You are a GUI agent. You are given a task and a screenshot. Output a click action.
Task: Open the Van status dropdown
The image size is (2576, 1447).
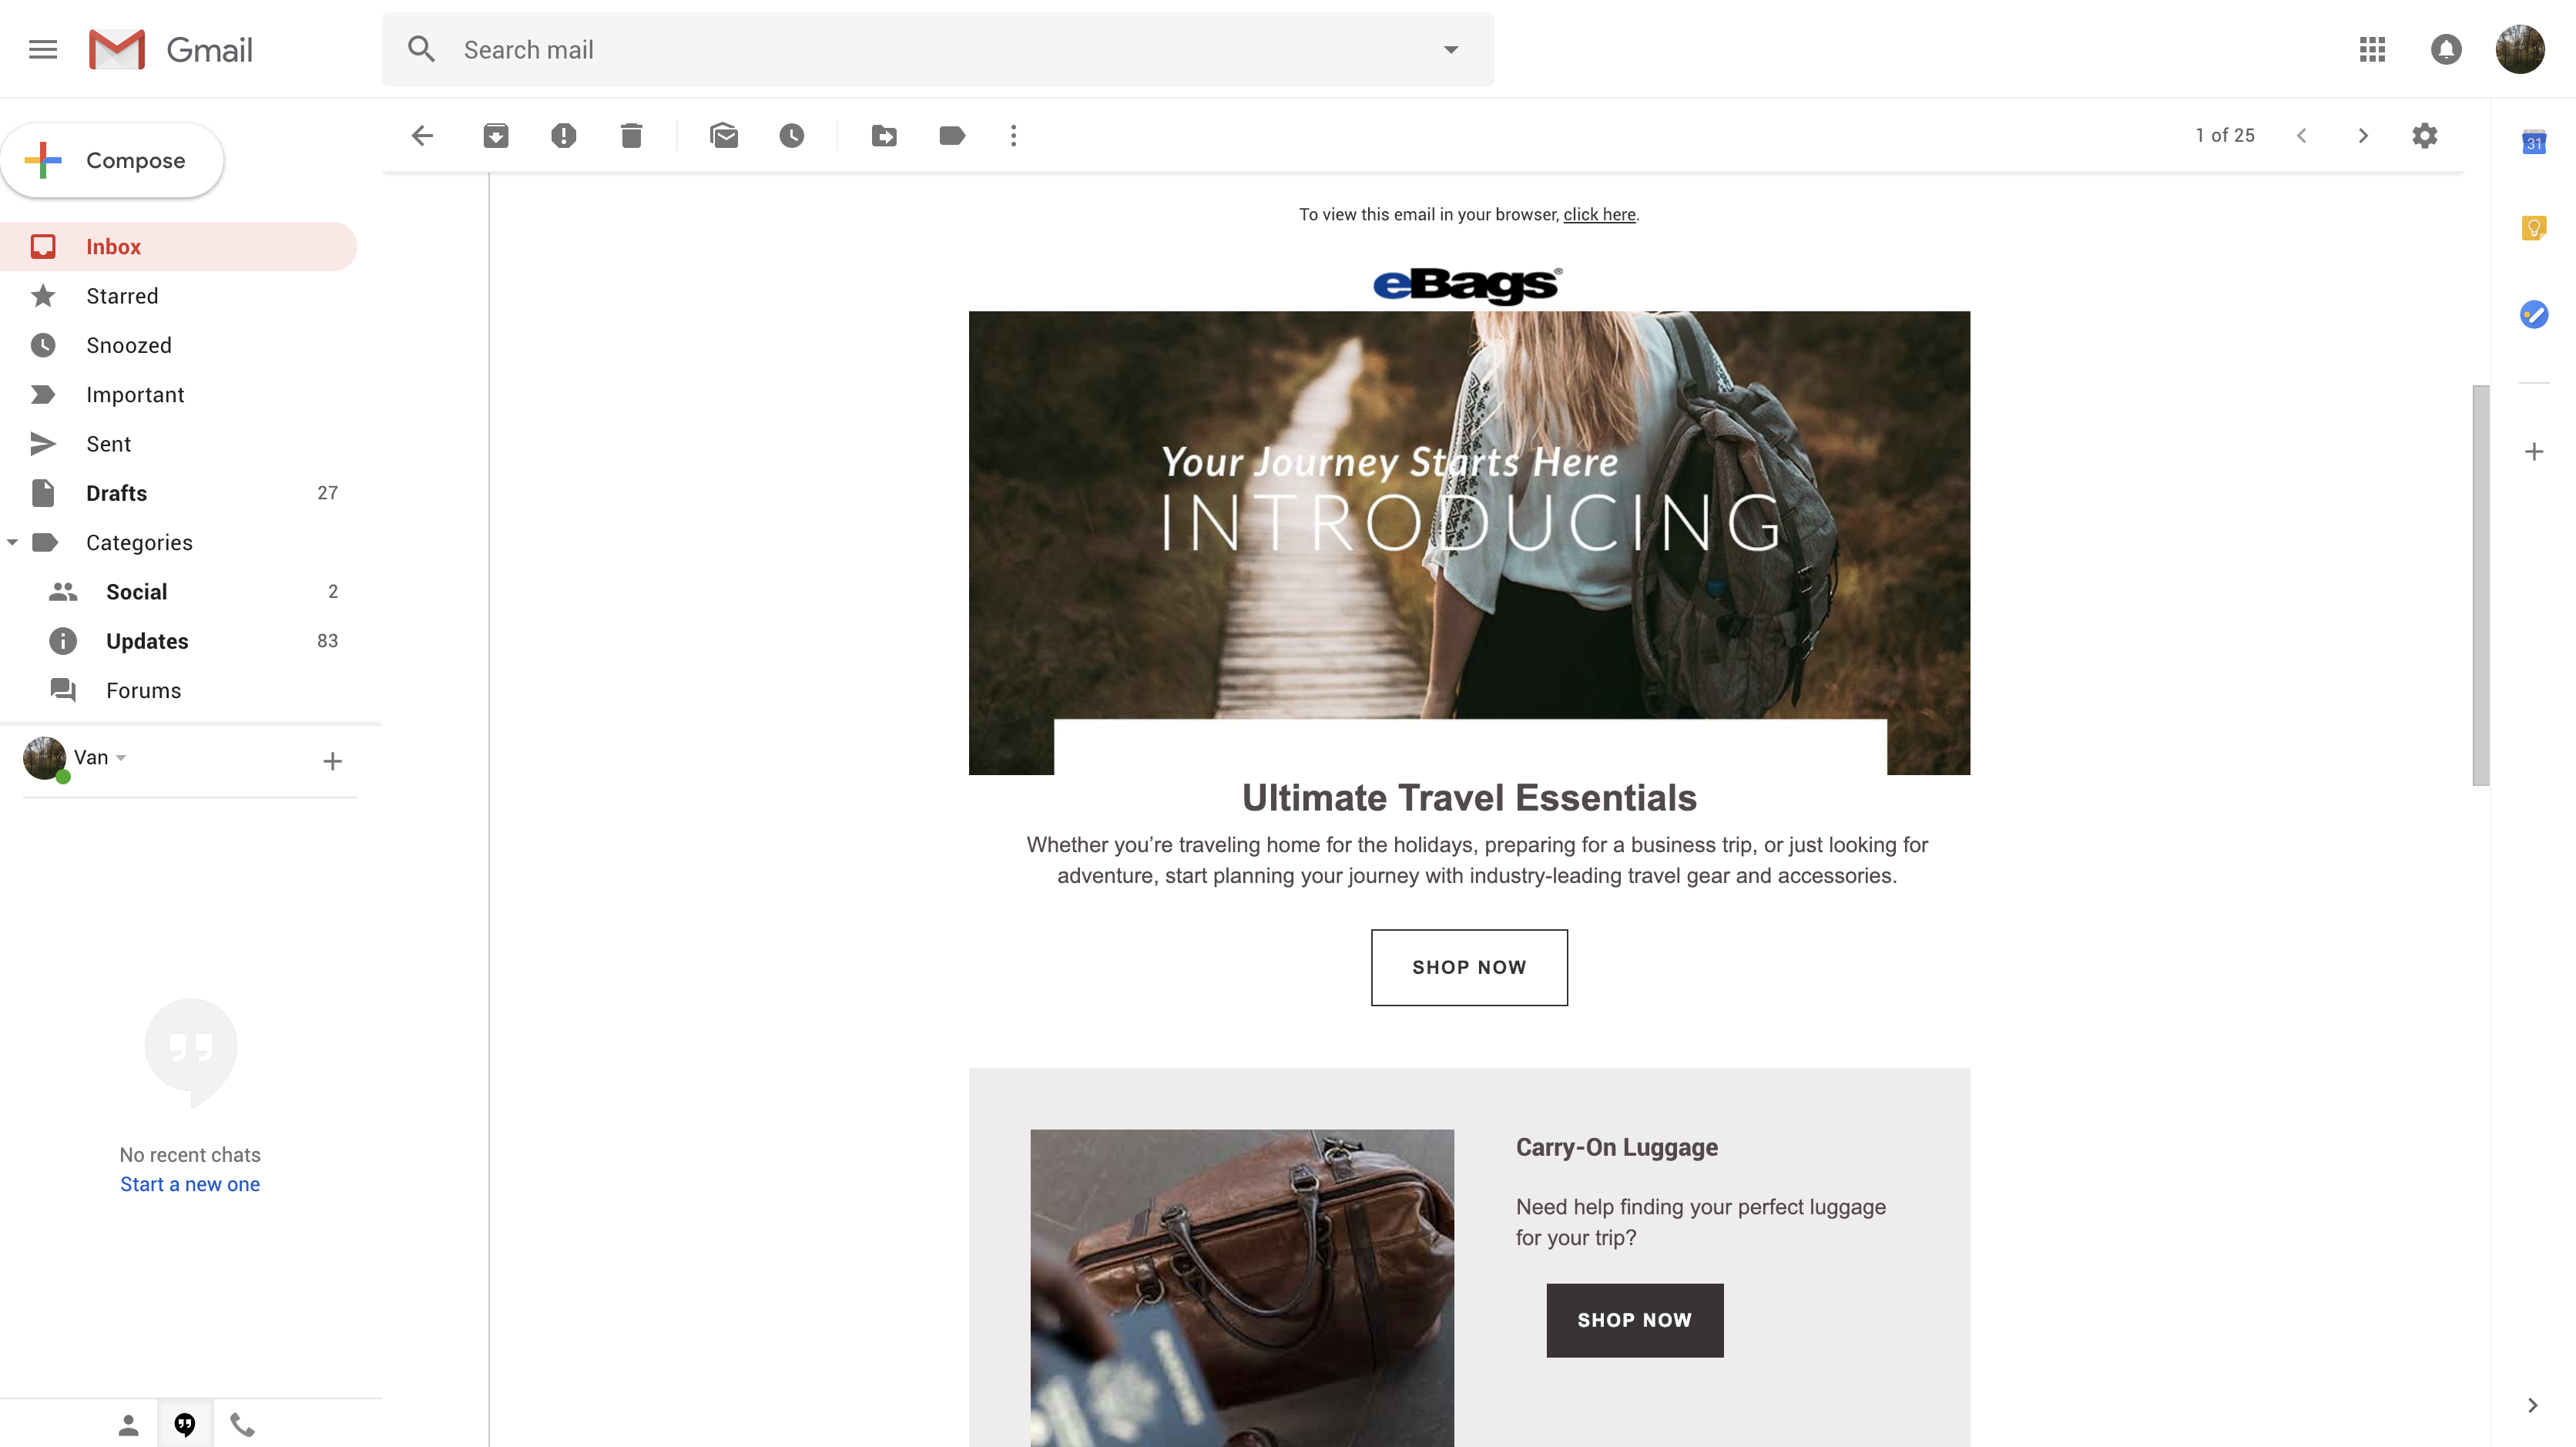click(x=121, y=758)
